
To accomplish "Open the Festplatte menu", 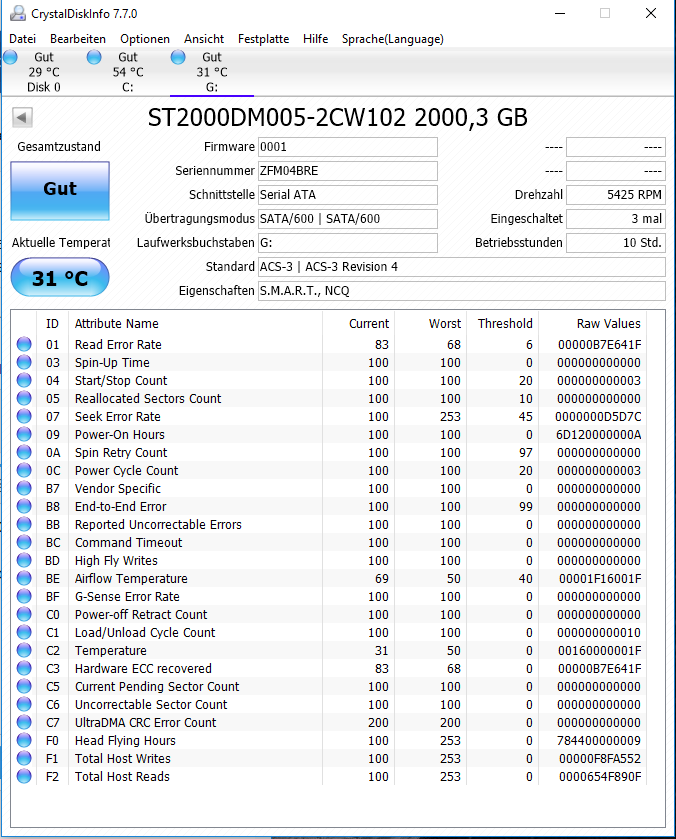I will [263, 39].
